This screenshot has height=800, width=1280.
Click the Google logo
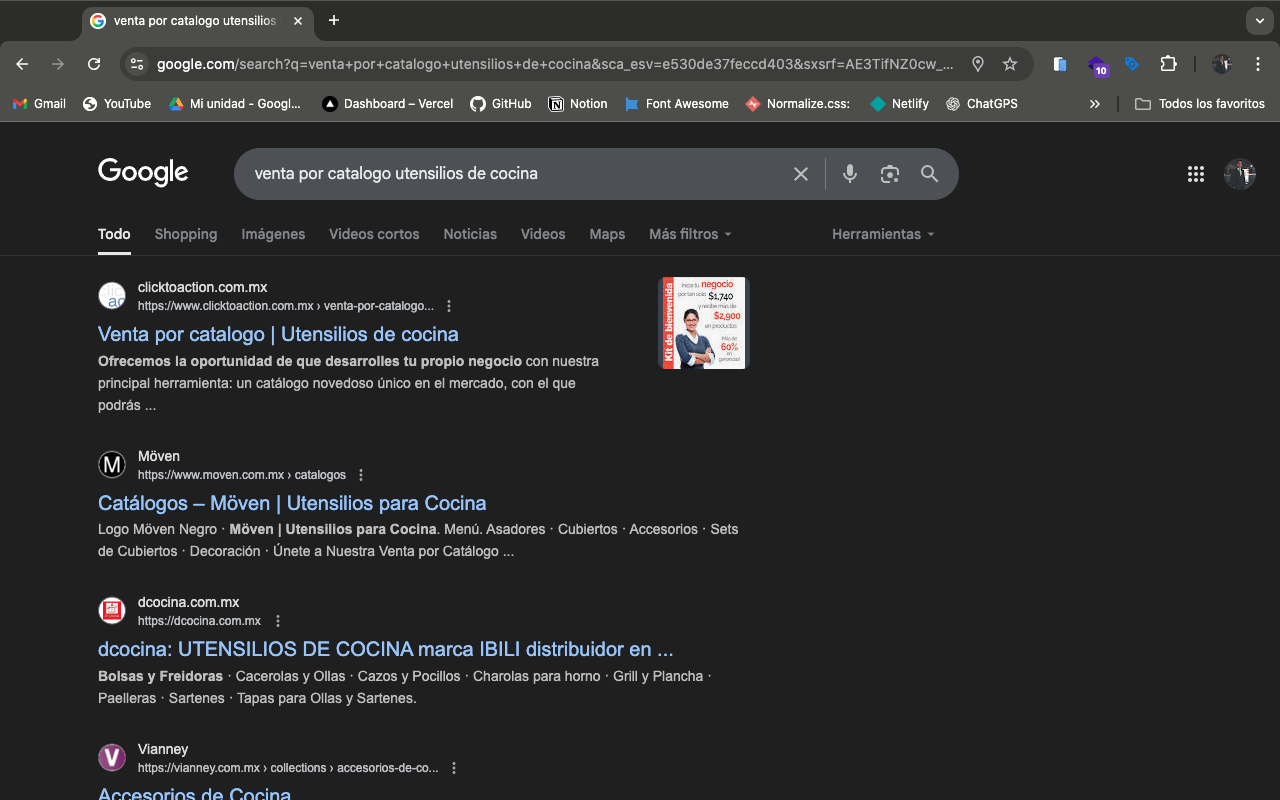point(143,173)
